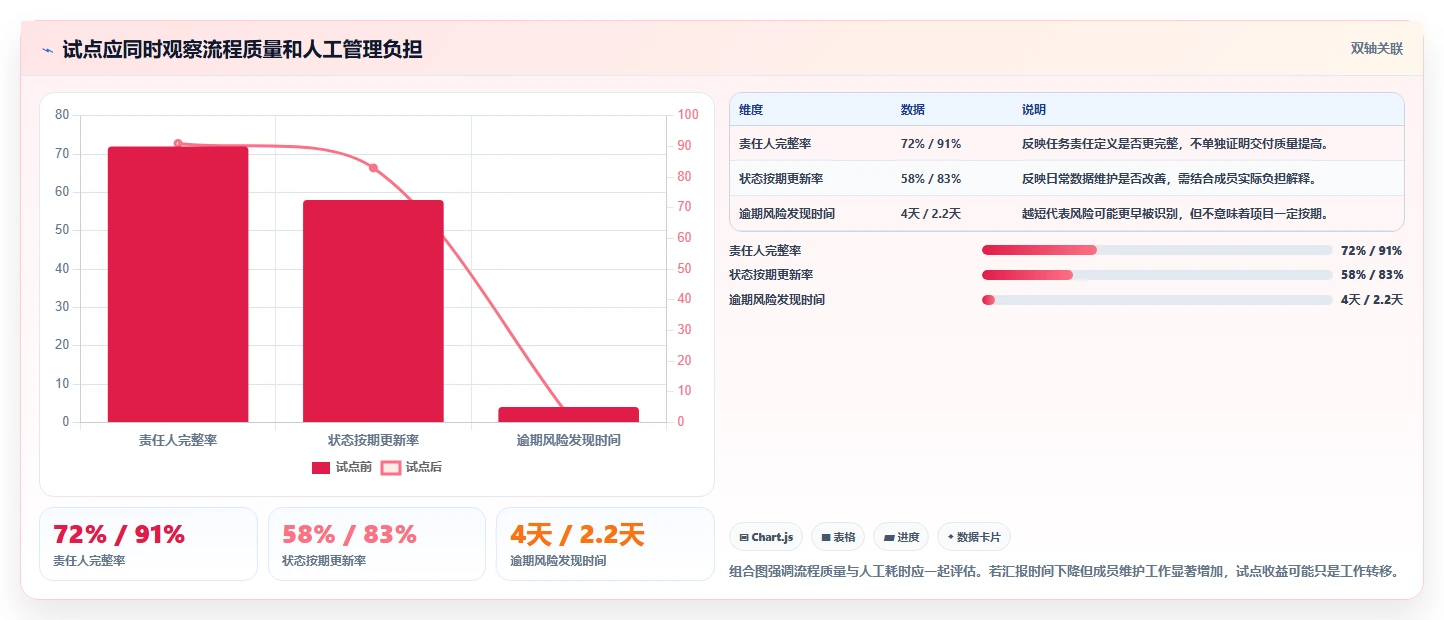The image size is (1444, 620).
Task: Open the 72% / 91% data card
Action: point(148,544)
